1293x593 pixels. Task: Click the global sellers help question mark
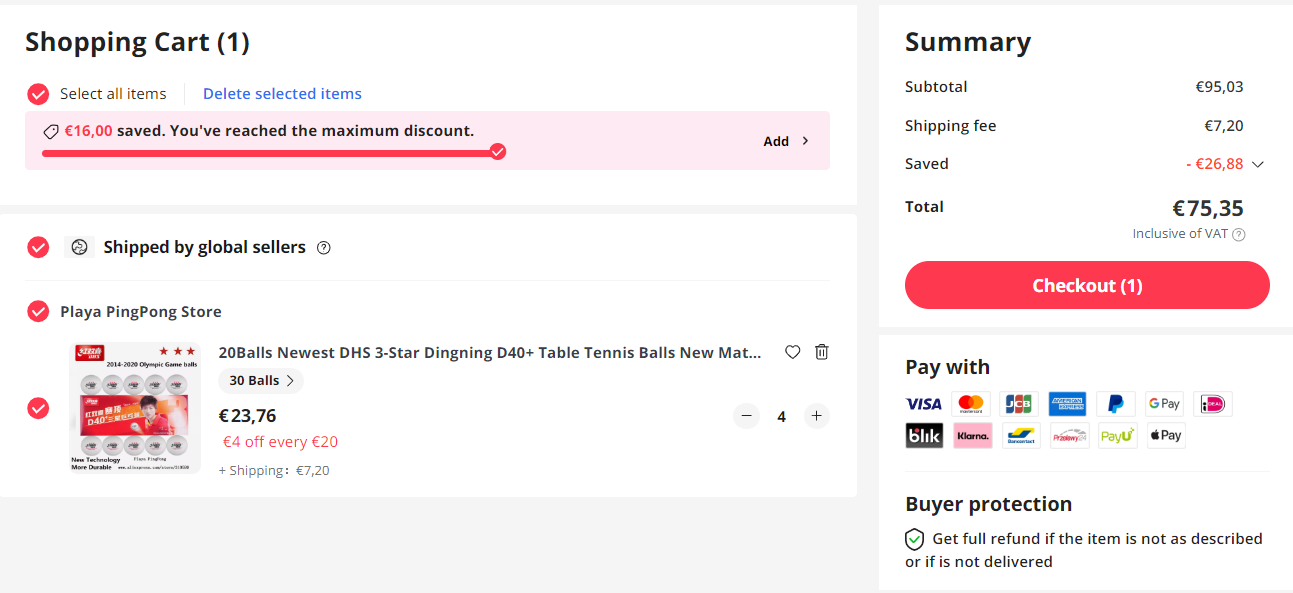point(323,248)
